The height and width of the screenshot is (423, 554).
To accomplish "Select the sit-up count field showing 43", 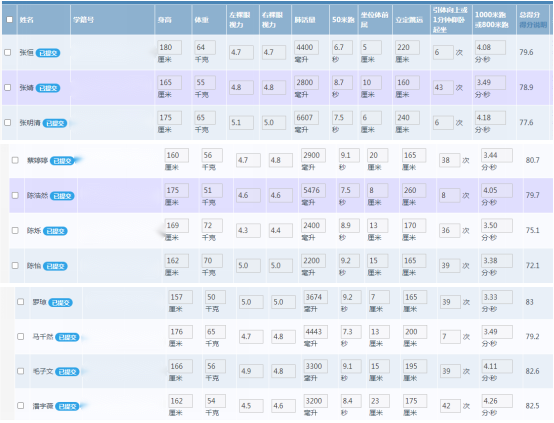I will pyautogui.click(x=443, y=87).
